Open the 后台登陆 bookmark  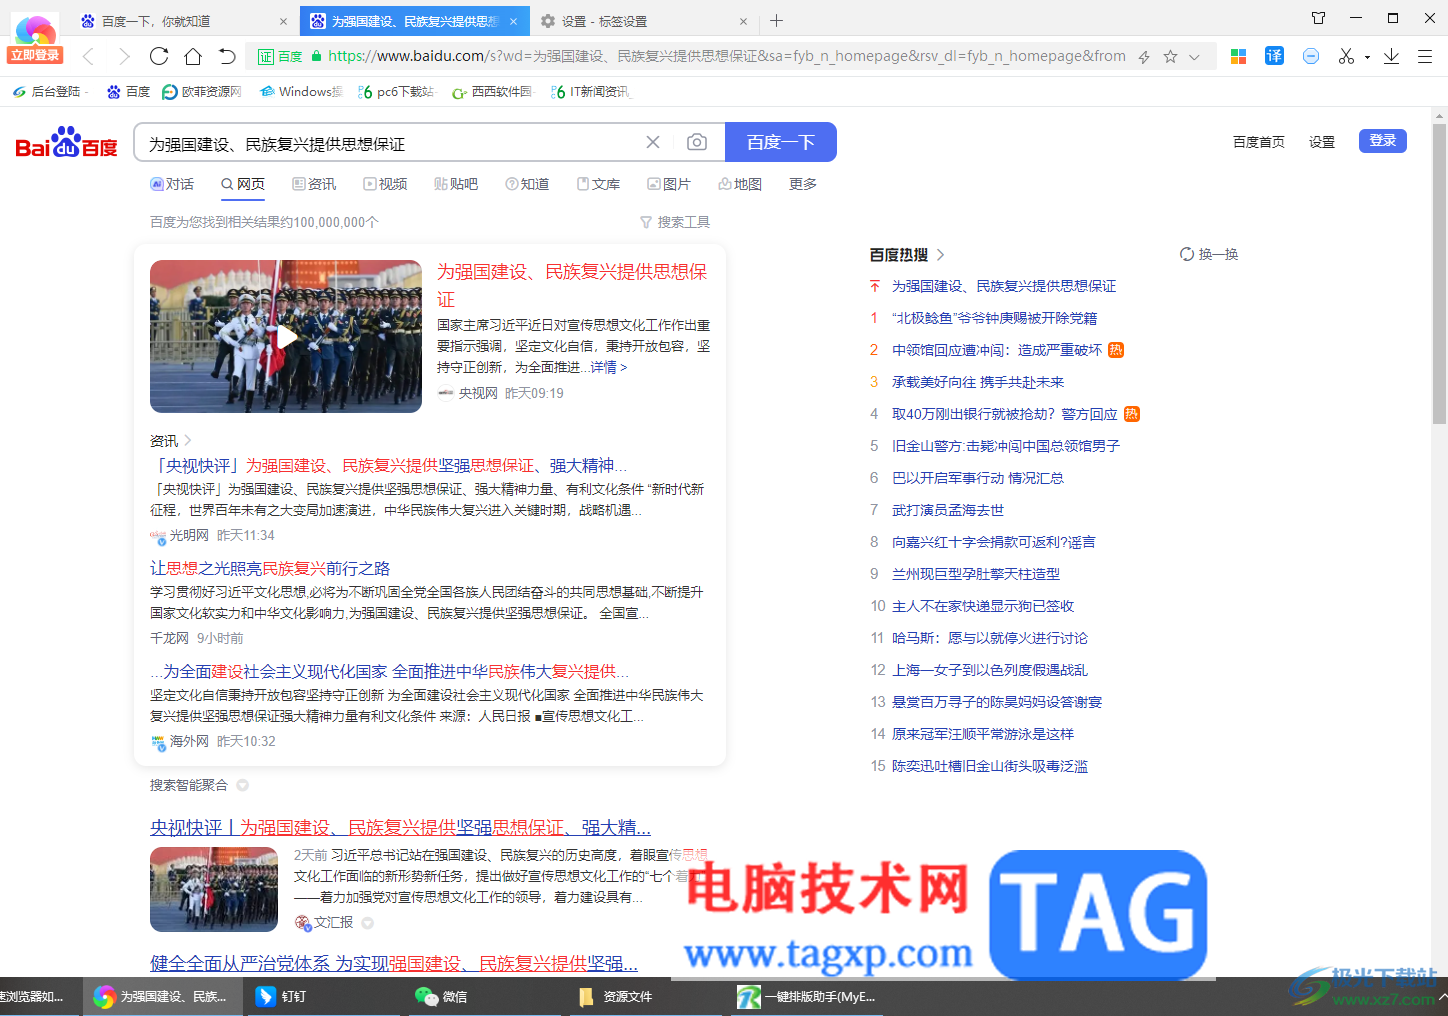(x=47, y=92)
